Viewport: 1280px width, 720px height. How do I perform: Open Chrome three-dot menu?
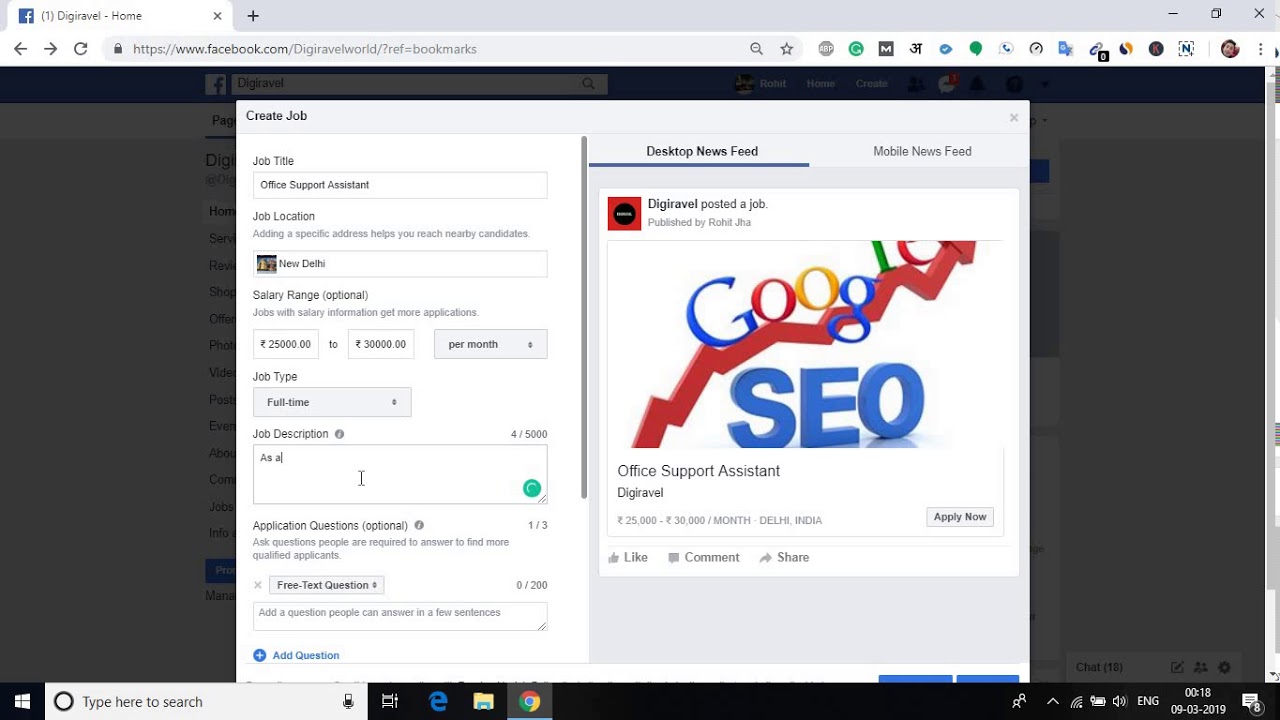pos(1260,48)
